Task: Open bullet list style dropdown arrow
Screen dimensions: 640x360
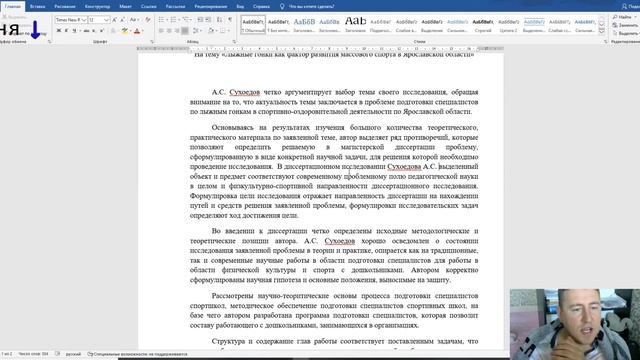Action: [167, 20]
